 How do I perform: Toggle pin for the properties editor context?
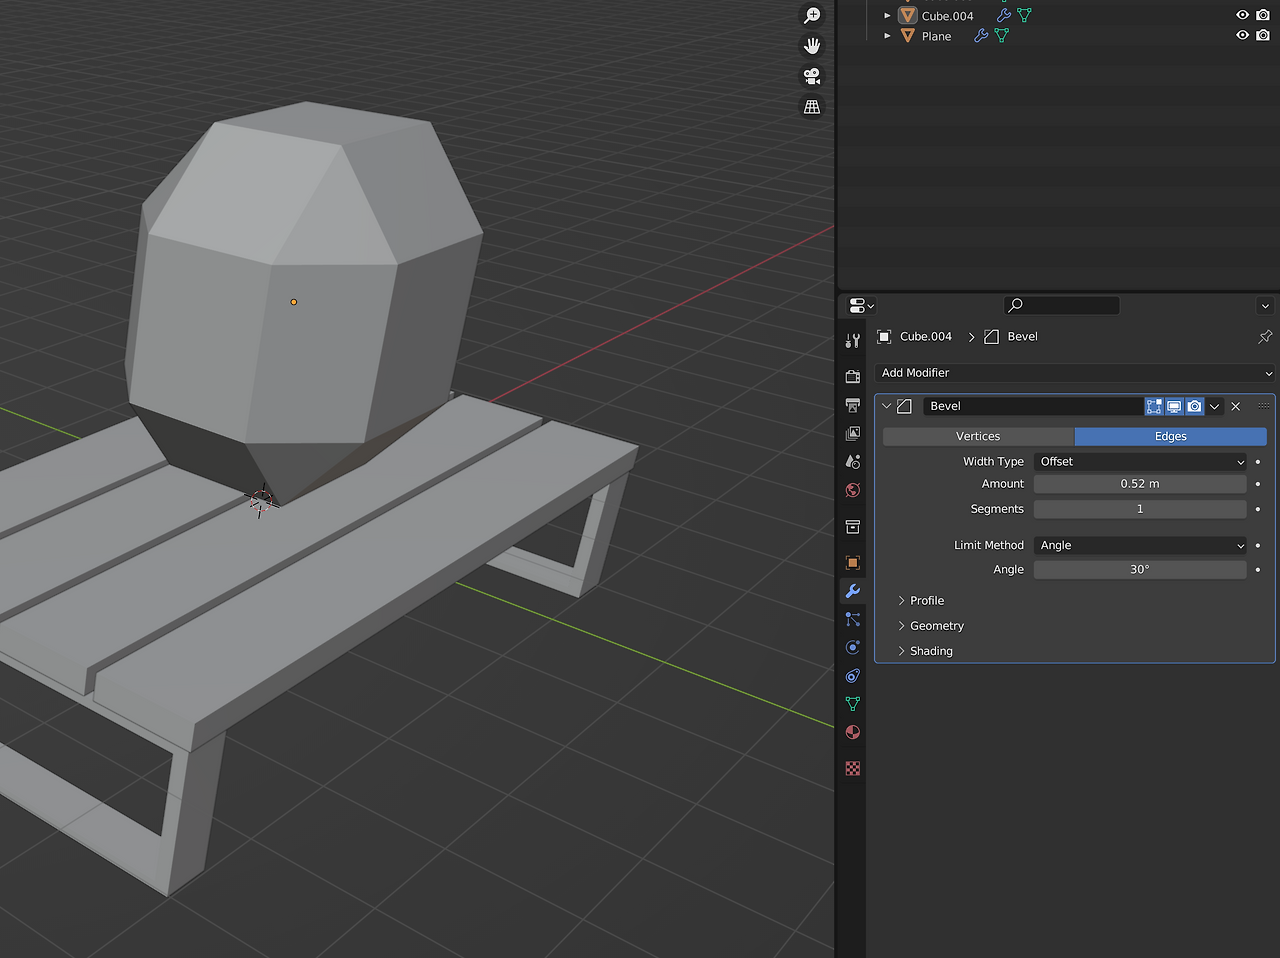[1265, 336]
